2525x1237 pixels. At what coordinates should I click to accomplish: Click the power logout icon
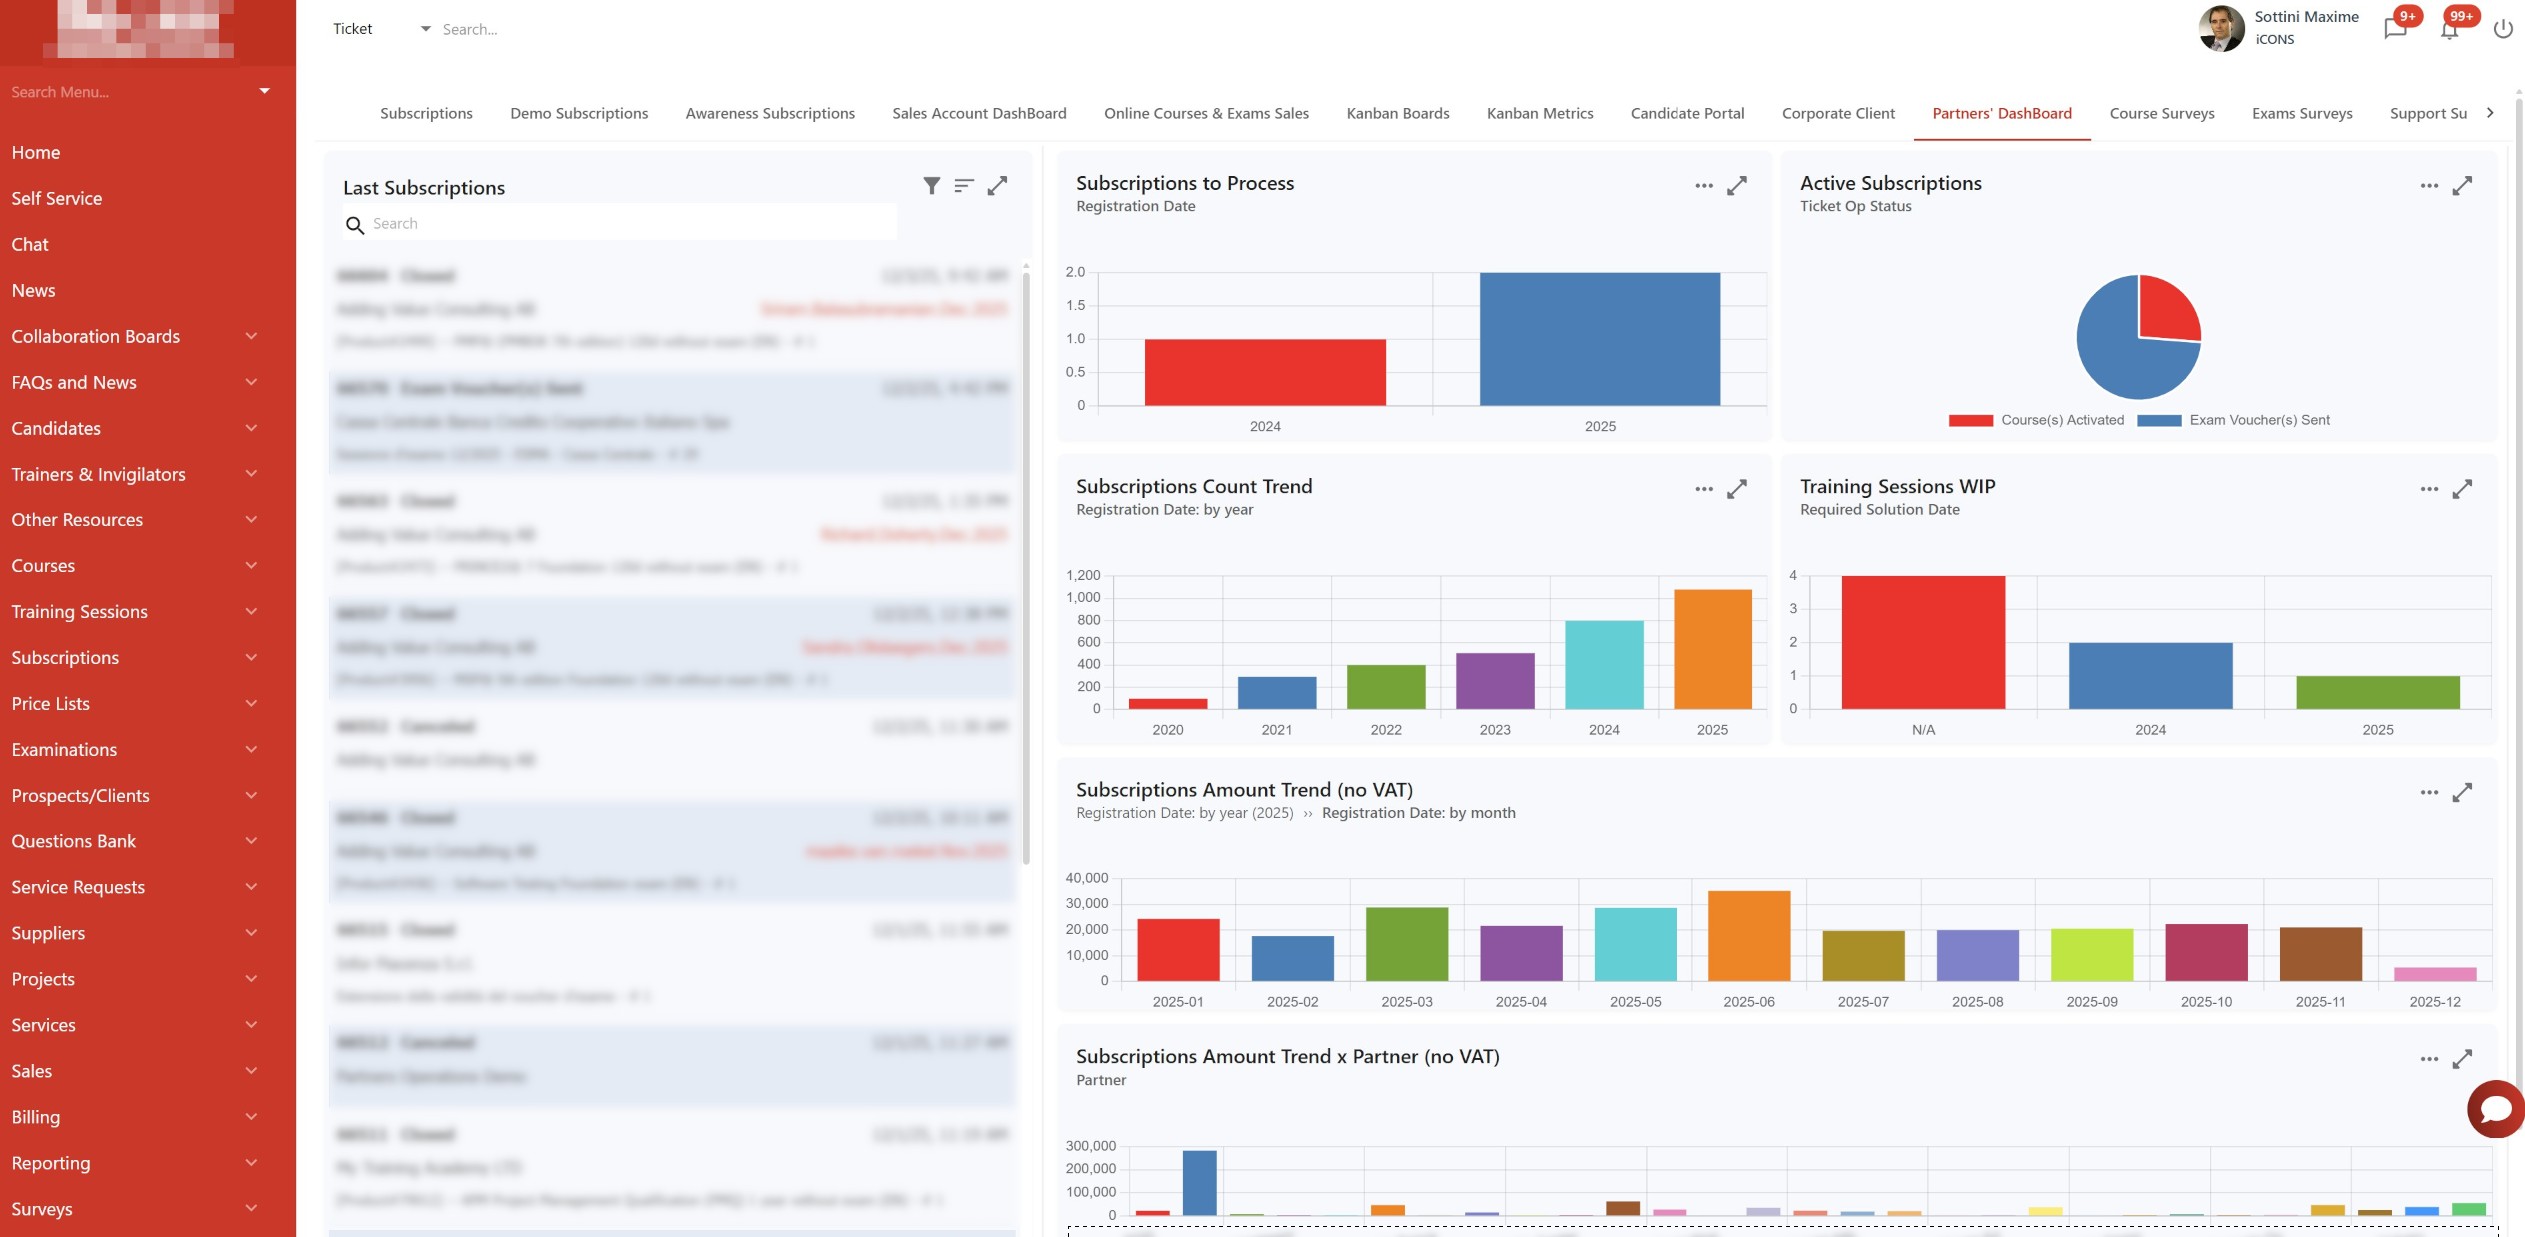2503,29
